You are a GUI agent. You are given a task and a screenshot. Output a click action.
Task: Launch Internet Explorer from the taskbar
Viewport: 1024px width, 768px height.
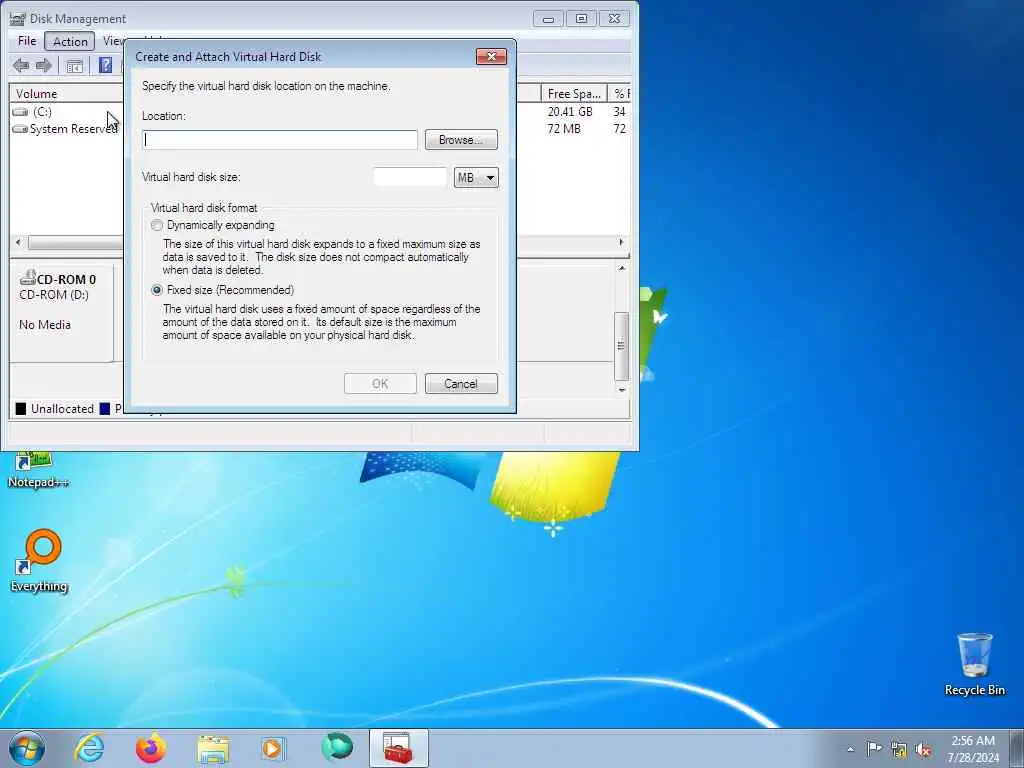pos(89,748)
